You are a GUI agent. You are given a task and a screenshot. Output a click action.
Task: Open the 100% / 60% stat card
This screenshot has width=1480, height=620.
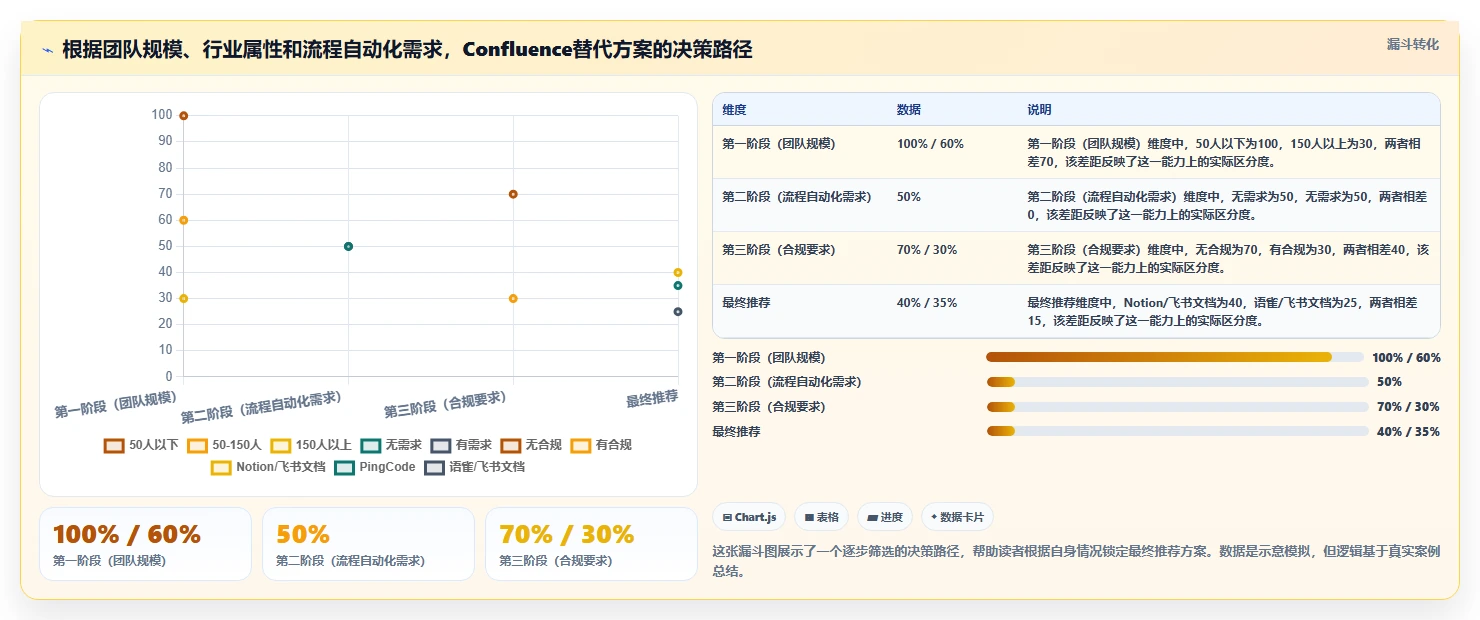click(146, 544)
